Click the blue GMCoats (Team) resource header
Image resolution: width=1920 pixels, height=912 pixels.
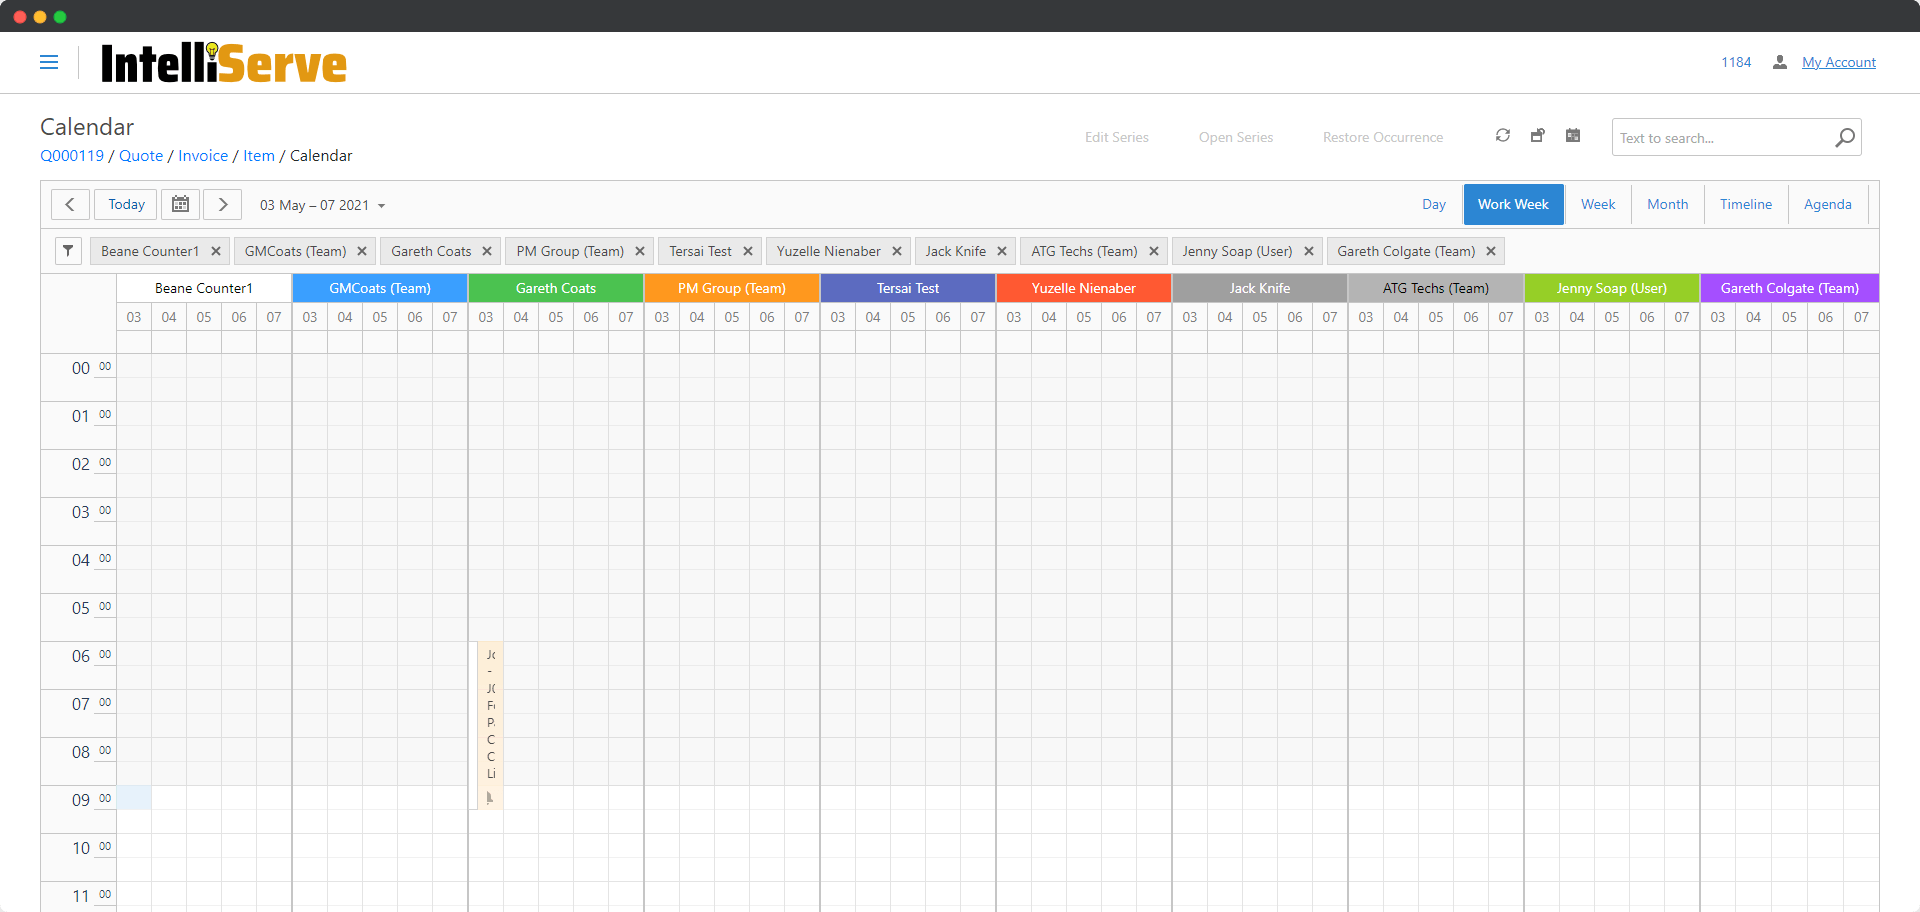point(380,288)
